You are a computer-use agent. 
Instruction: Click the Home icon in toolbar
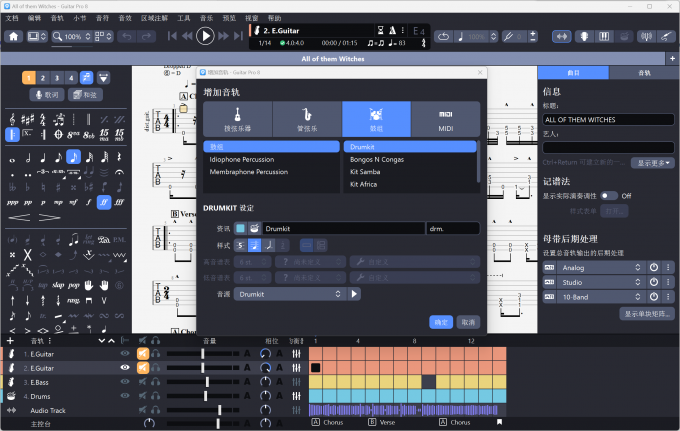point(14,36)
